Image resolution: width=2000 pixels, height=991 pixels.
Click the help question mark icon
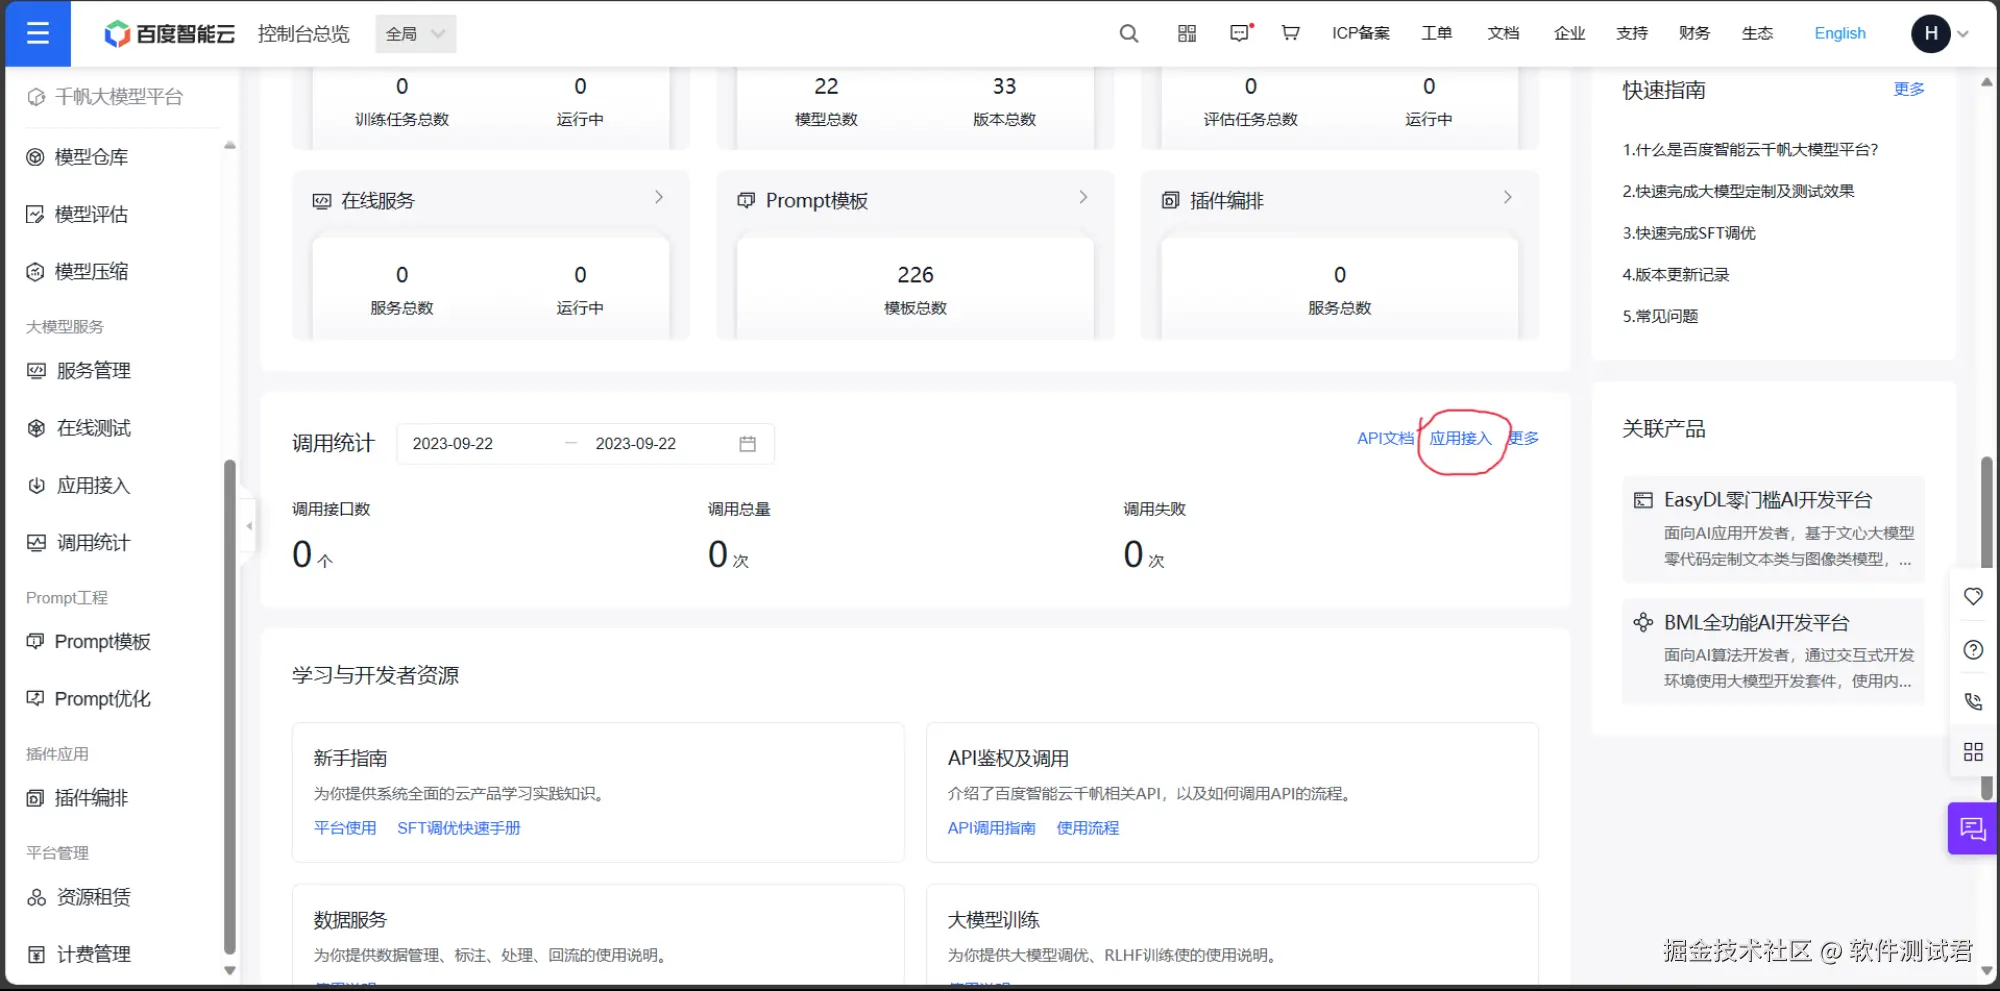coord(1973,650)
